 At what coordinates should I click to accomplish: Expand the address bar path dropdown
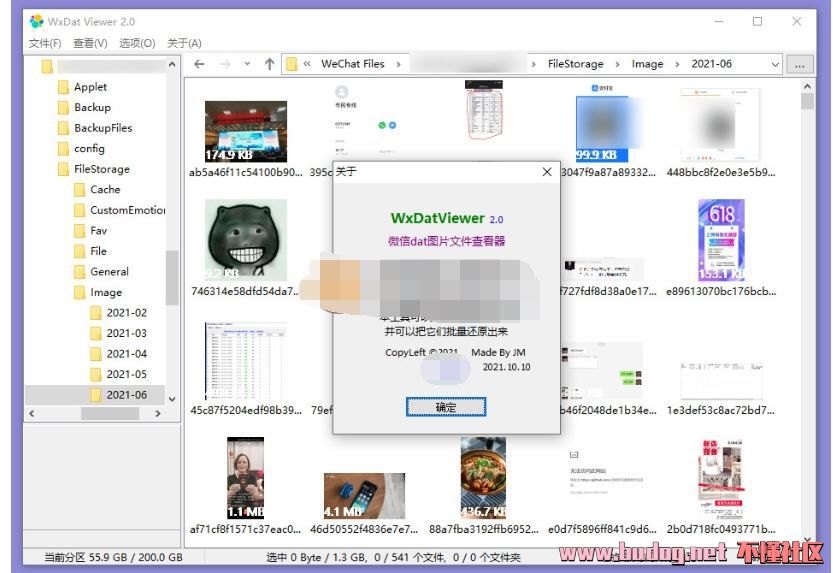pos(775,64)
